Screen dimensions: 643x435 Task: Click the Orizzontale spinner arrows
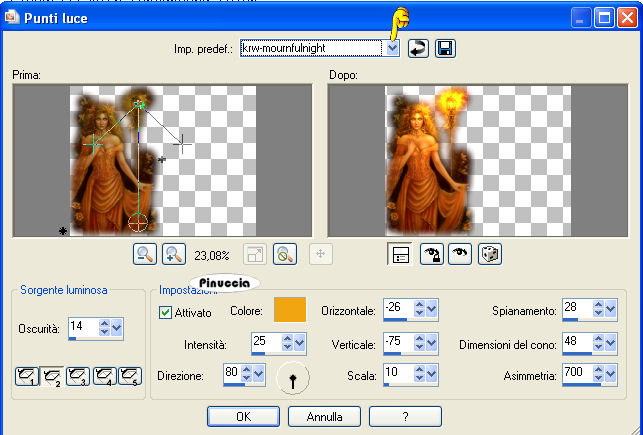tap(420, 308)
